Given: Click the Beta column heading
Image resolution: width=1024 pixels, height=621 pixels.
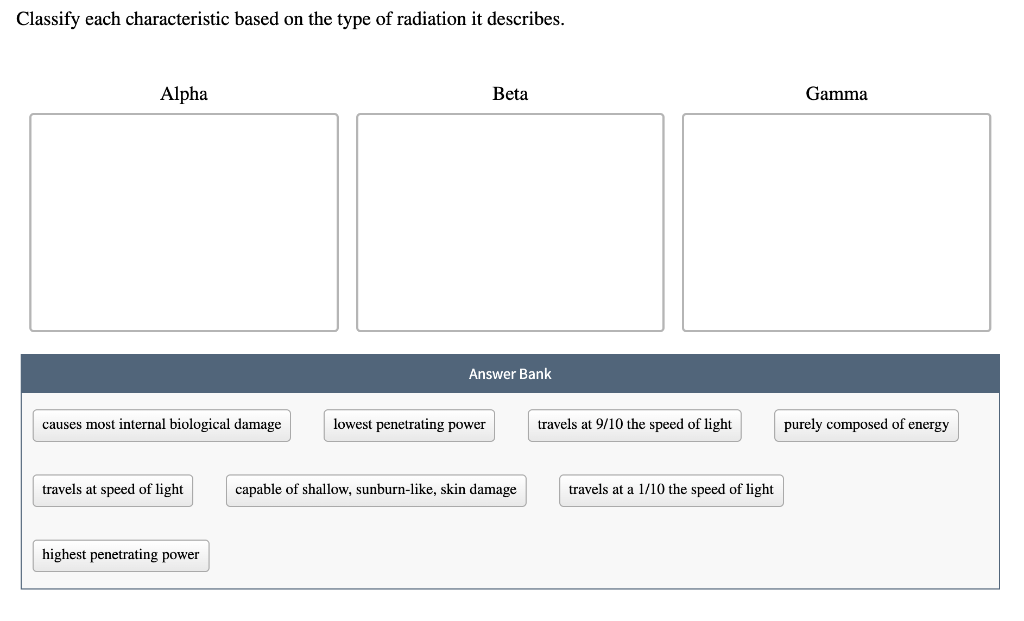Looking at the screenshot, I should [510, 94].
